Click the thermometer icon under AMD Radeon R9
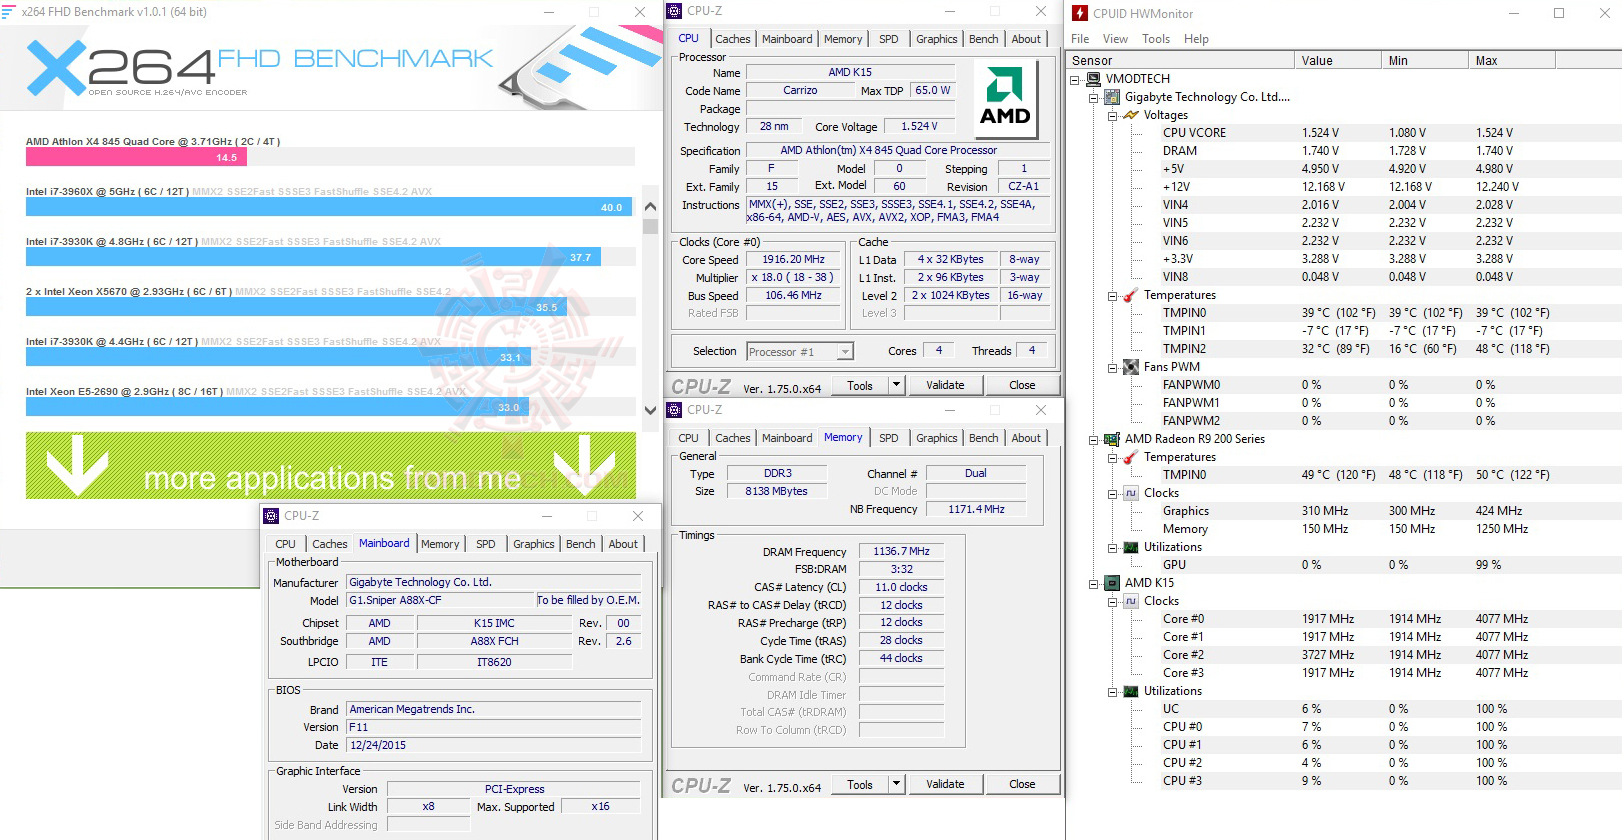Screen dimensions: 1622x840 click(x=1131, y=457)
